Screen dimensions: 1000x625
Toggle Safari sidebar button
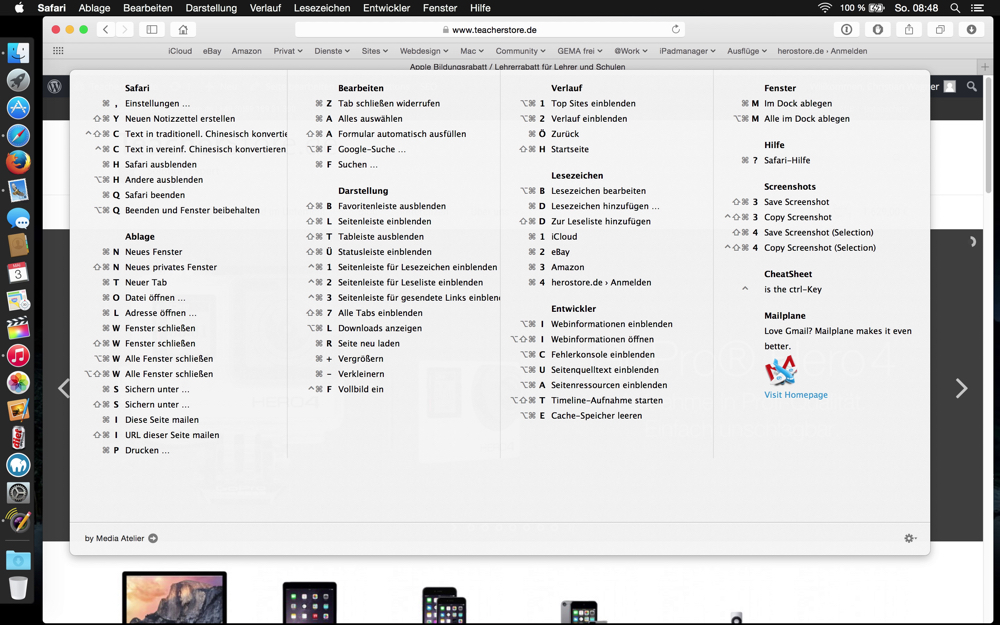tap(152, 29)
